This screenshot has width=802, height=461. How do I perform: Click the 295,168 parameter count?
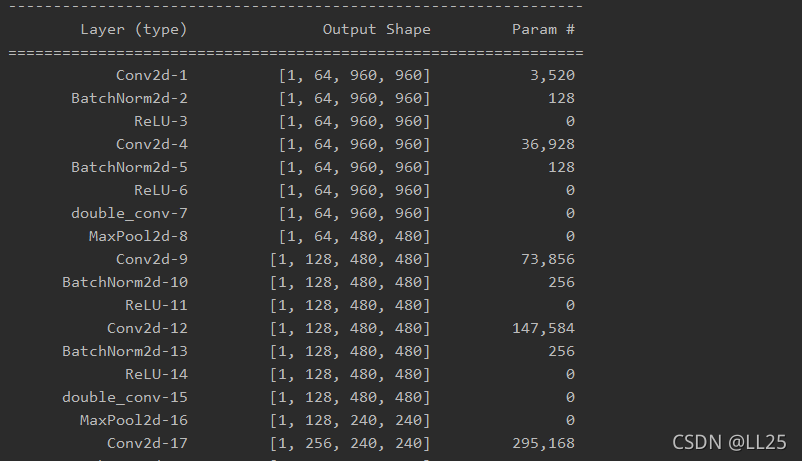(x=543, y=444)
